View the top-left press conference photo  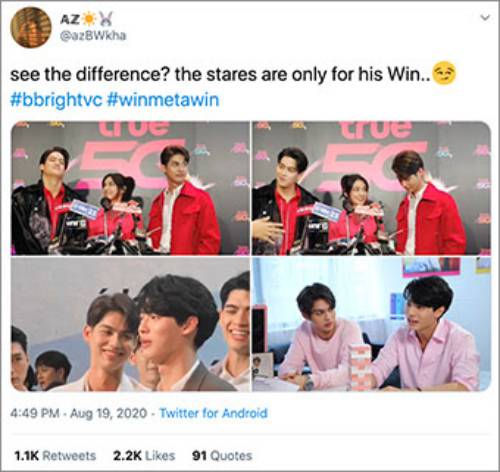pos(130,188)
